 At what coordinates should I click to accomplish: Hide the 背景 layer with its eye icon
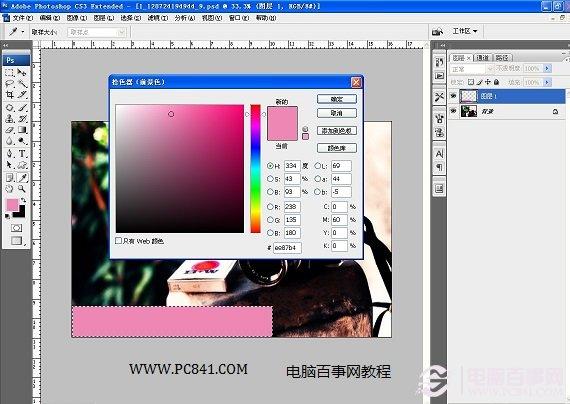tap(453, 111)
